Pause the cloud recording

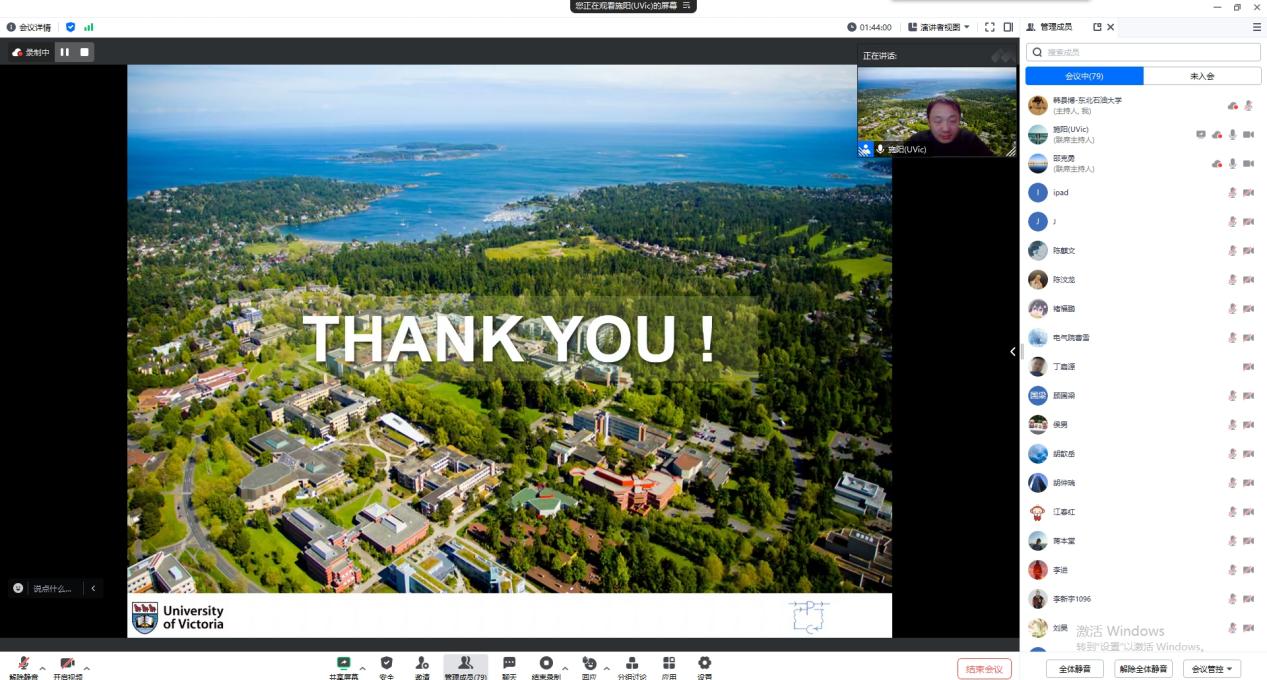pos(65,52)
